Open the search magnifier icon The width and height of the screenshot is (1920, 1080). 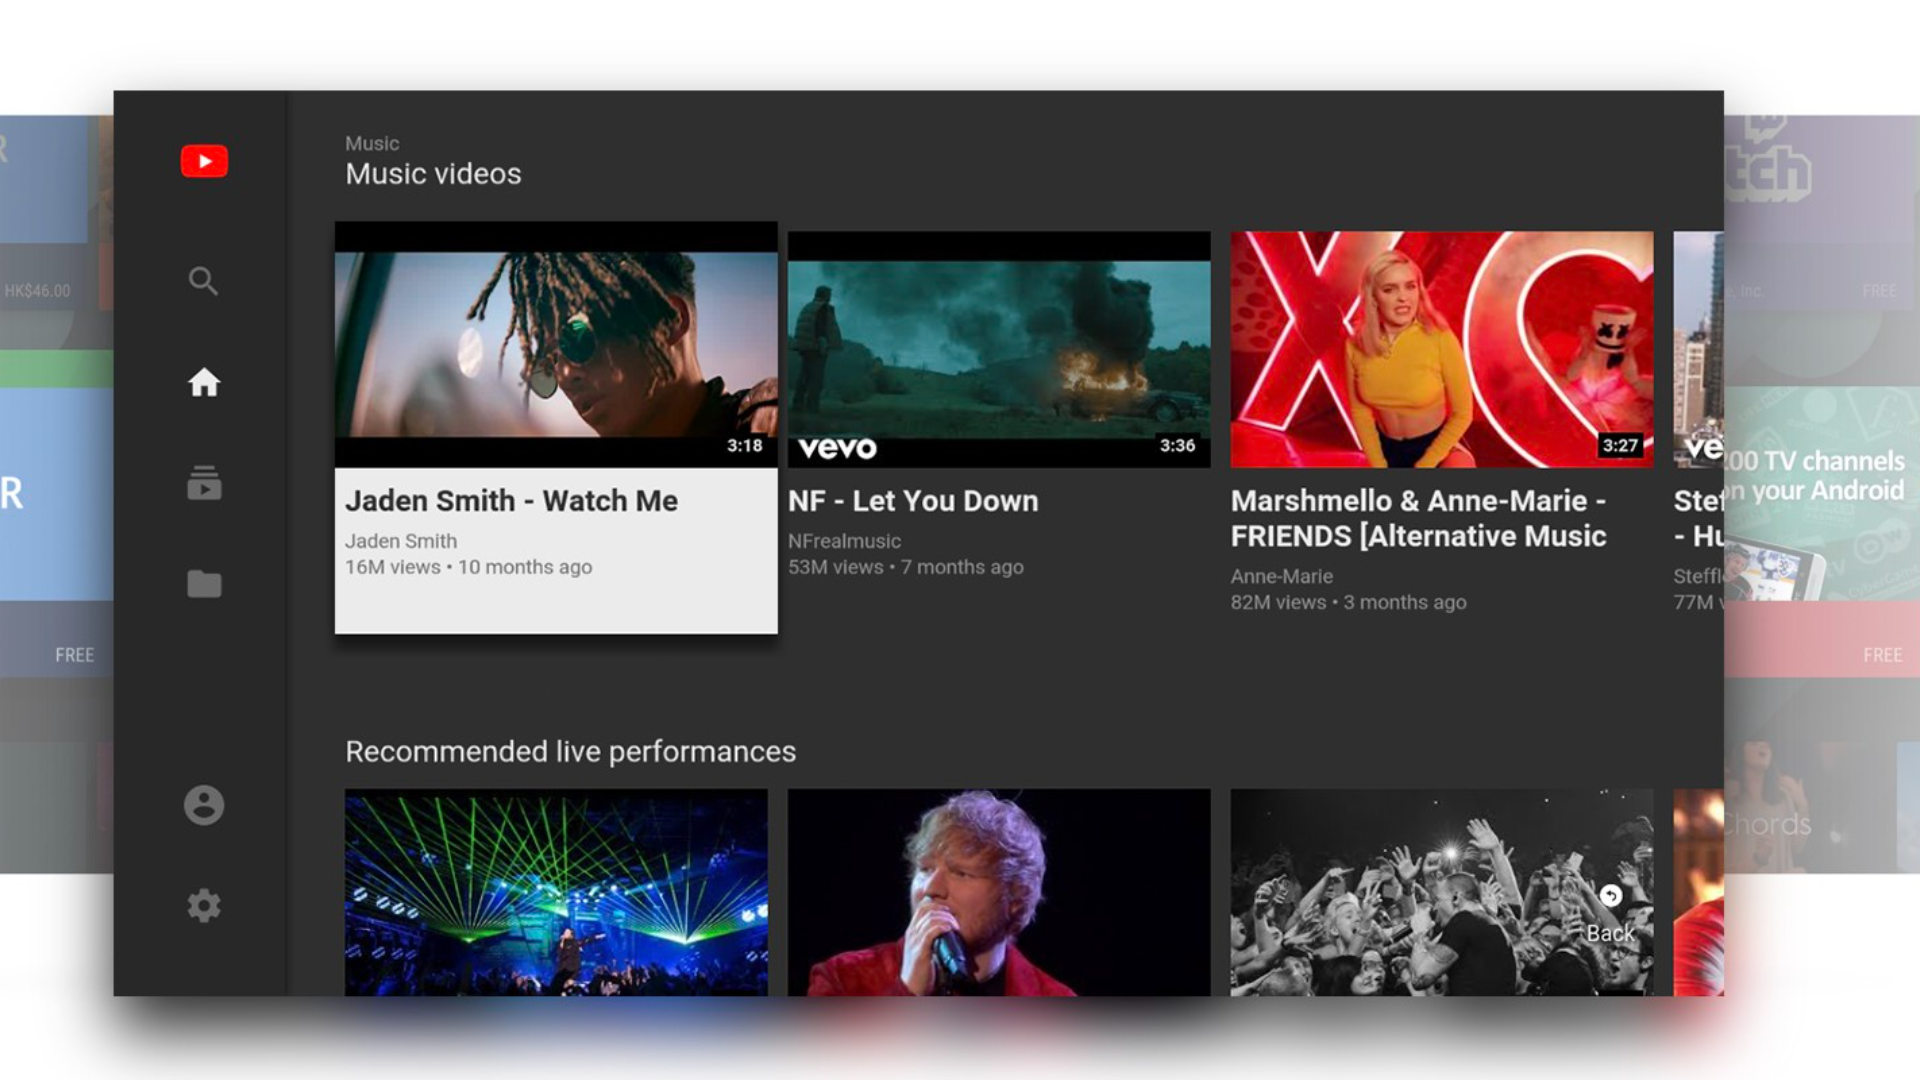tap(203, 281)
